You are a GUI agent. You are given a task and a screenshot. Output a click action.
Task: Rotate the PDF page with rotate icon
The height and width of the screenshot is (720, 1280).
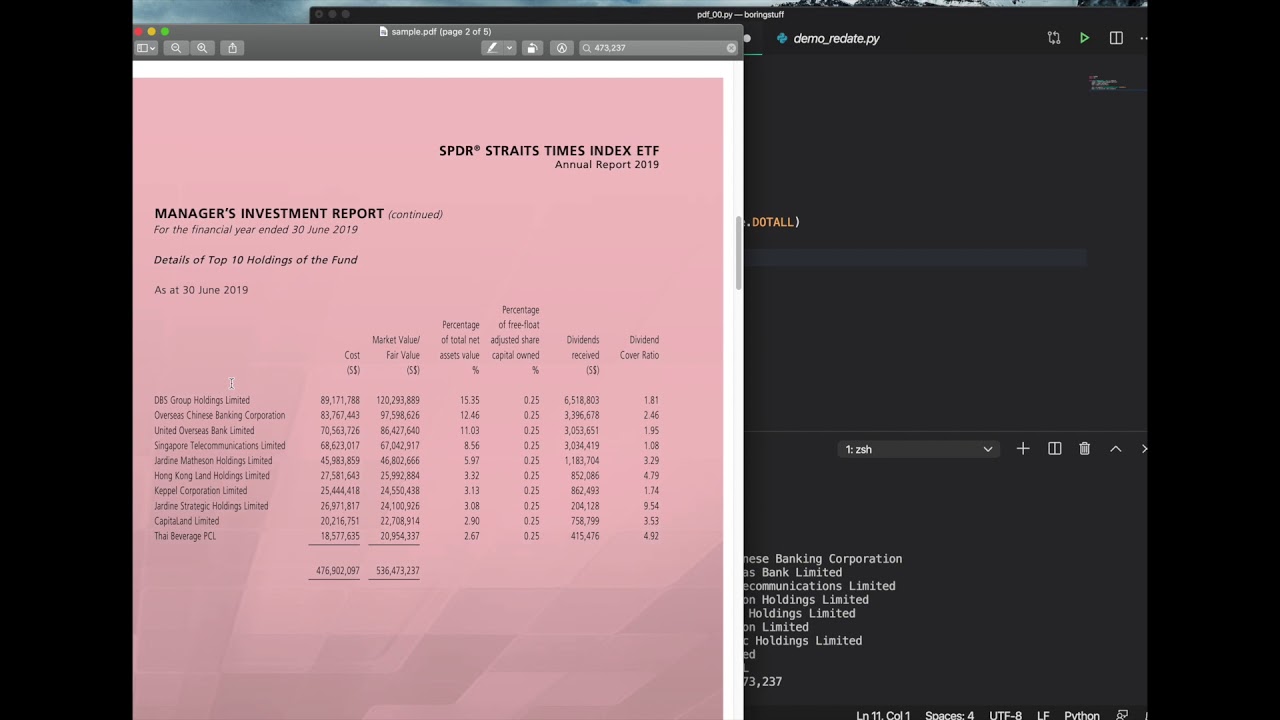[532, 48]
